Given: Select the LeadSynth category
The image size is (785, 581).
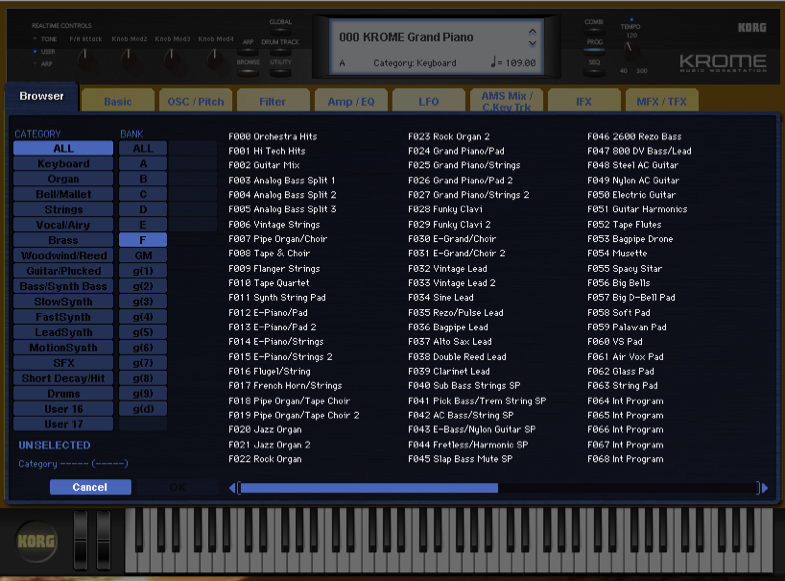Looking at the screenshot, I should pyautogui.click(x=63, y=332).
